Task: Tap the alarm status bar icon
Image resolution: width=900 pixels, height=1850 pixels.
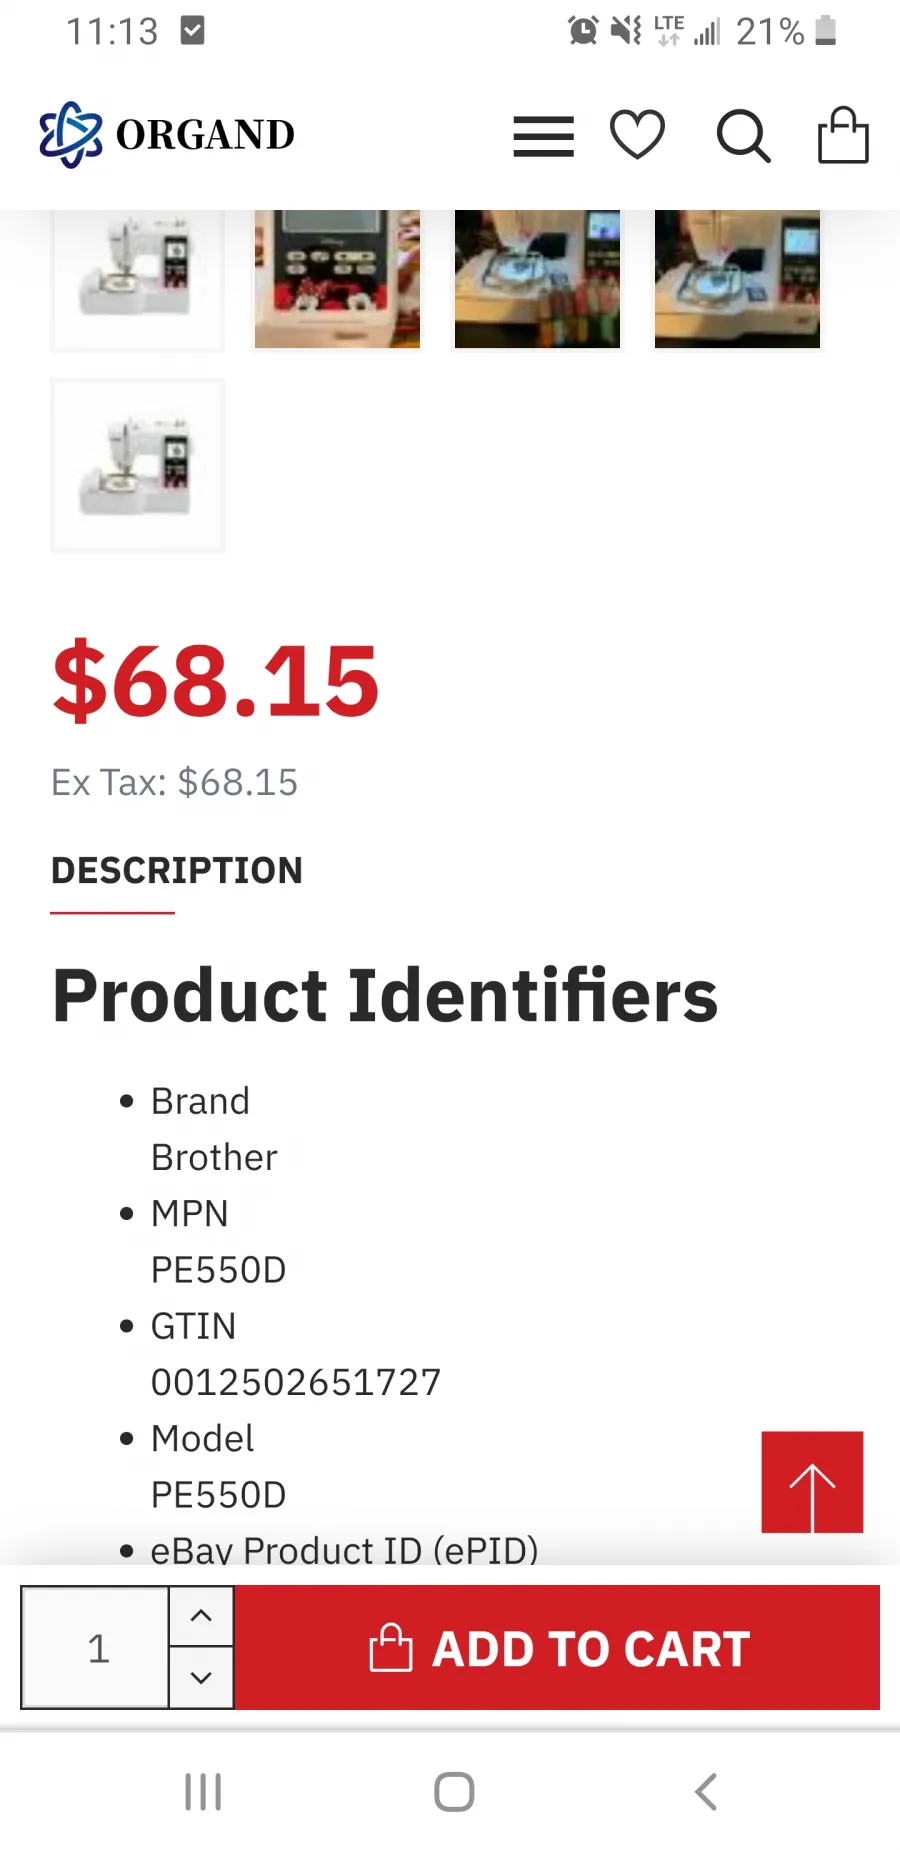Action: tap(583, 31)
